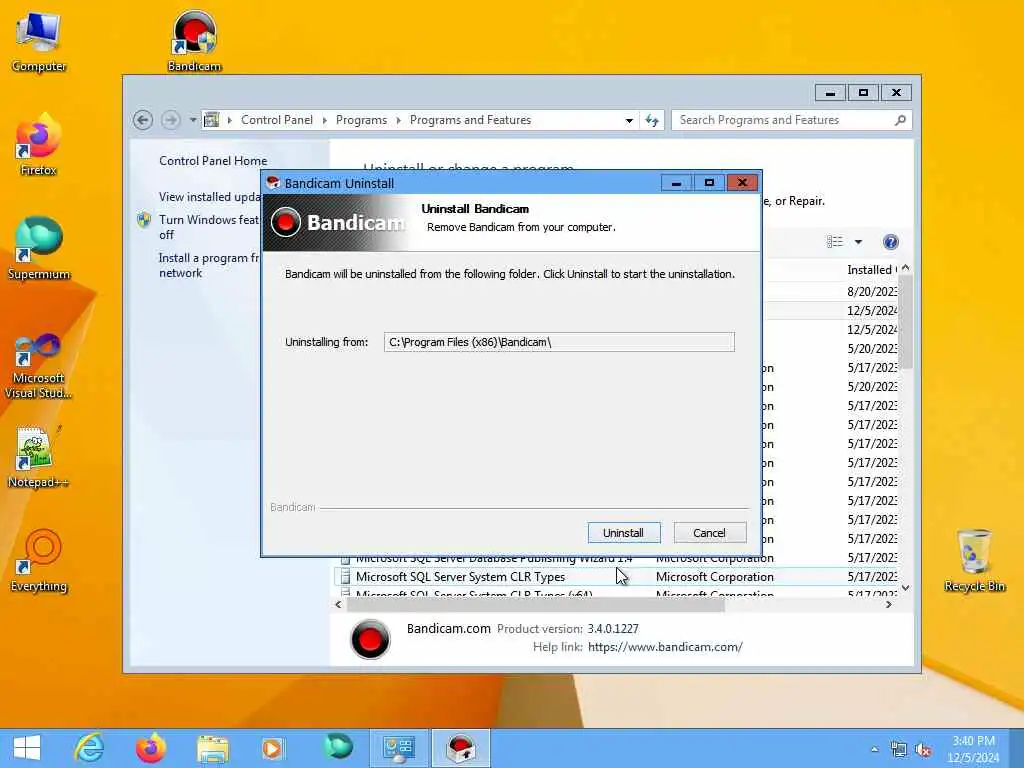Launch Firefox from the taskbar
Viewport: 1024px width, 768px height.
tap(151, 748)
